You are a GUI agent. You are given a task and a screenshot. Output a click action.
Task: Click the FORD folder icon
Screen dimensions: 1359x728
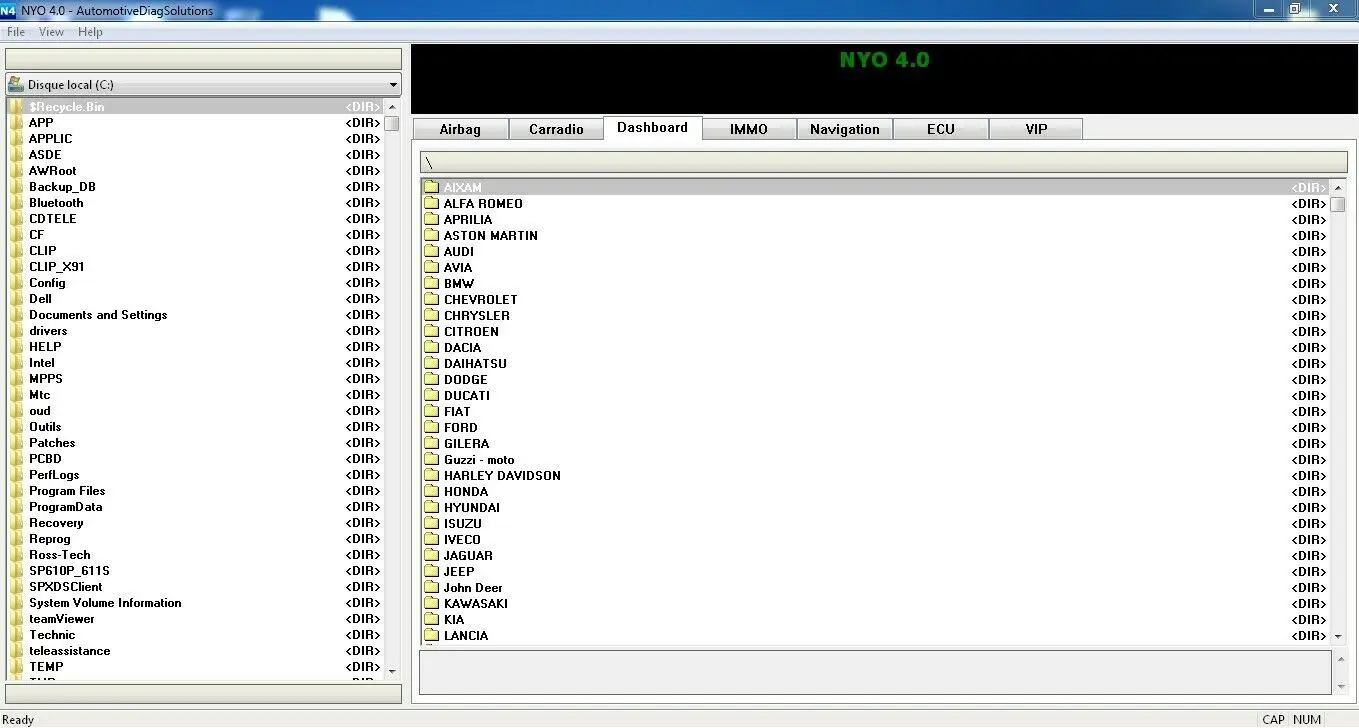point(431,427)
